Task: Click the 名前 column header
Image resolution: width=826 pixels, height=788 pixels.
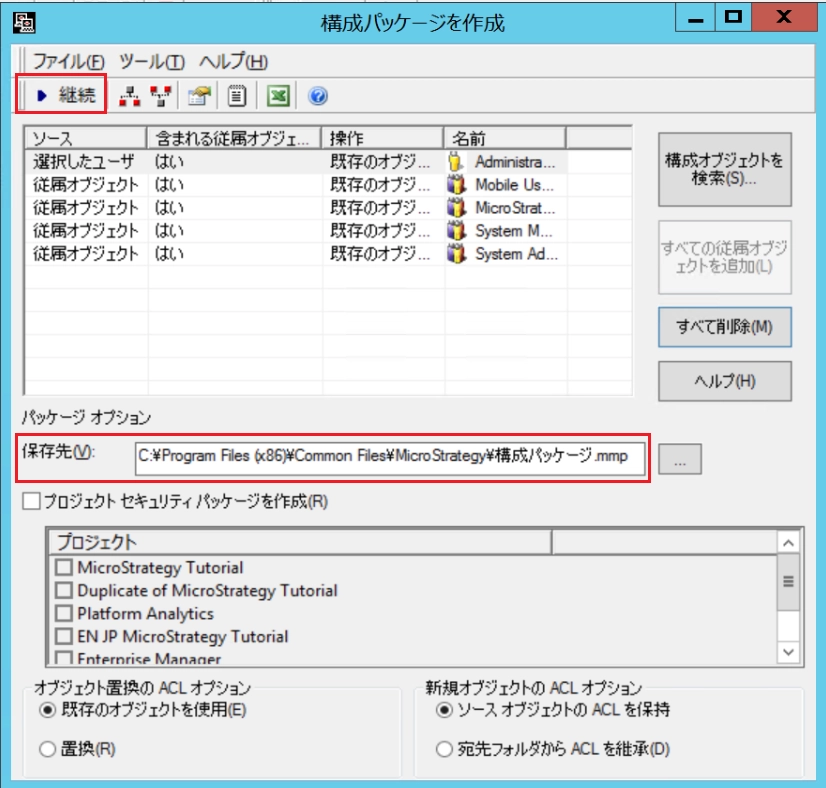Action: 505,138
